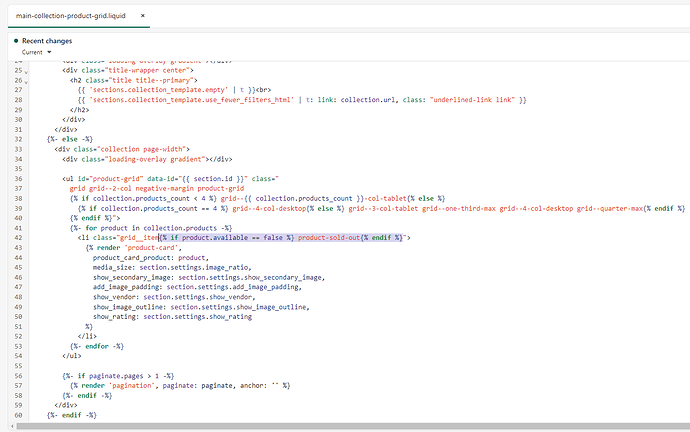Click the green Recent changes status dot
The width and height of the screenshot is (690, 432).
pyautogui.click(x=15, y=41)
